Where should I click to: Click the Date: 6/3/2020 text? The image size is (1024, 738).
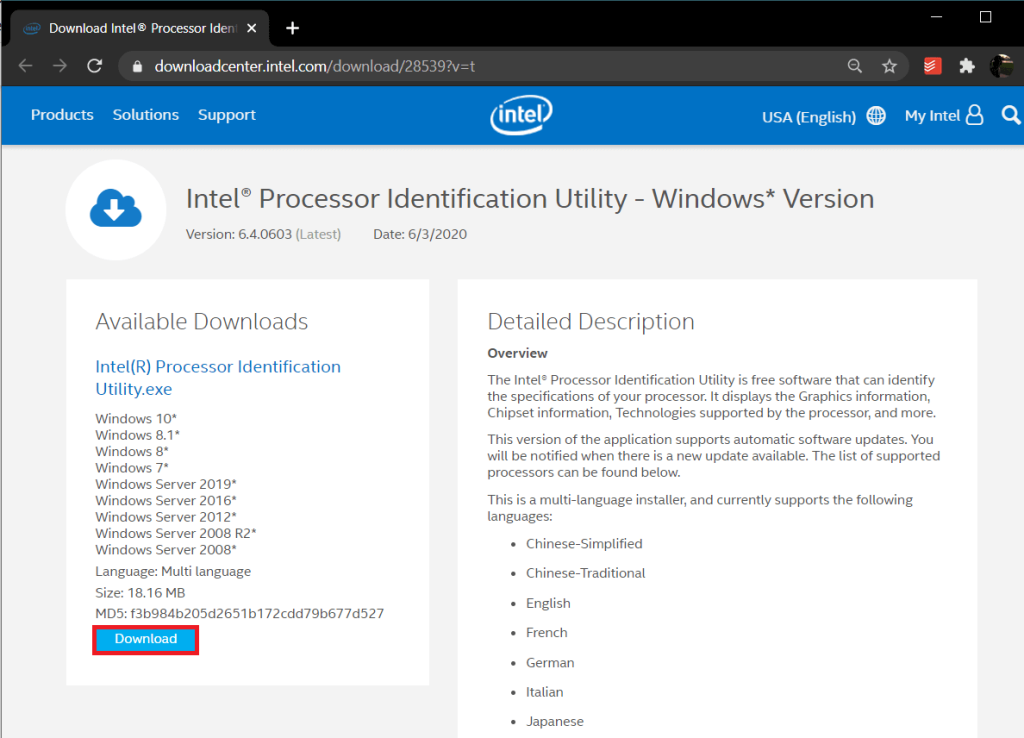(420, 234)
